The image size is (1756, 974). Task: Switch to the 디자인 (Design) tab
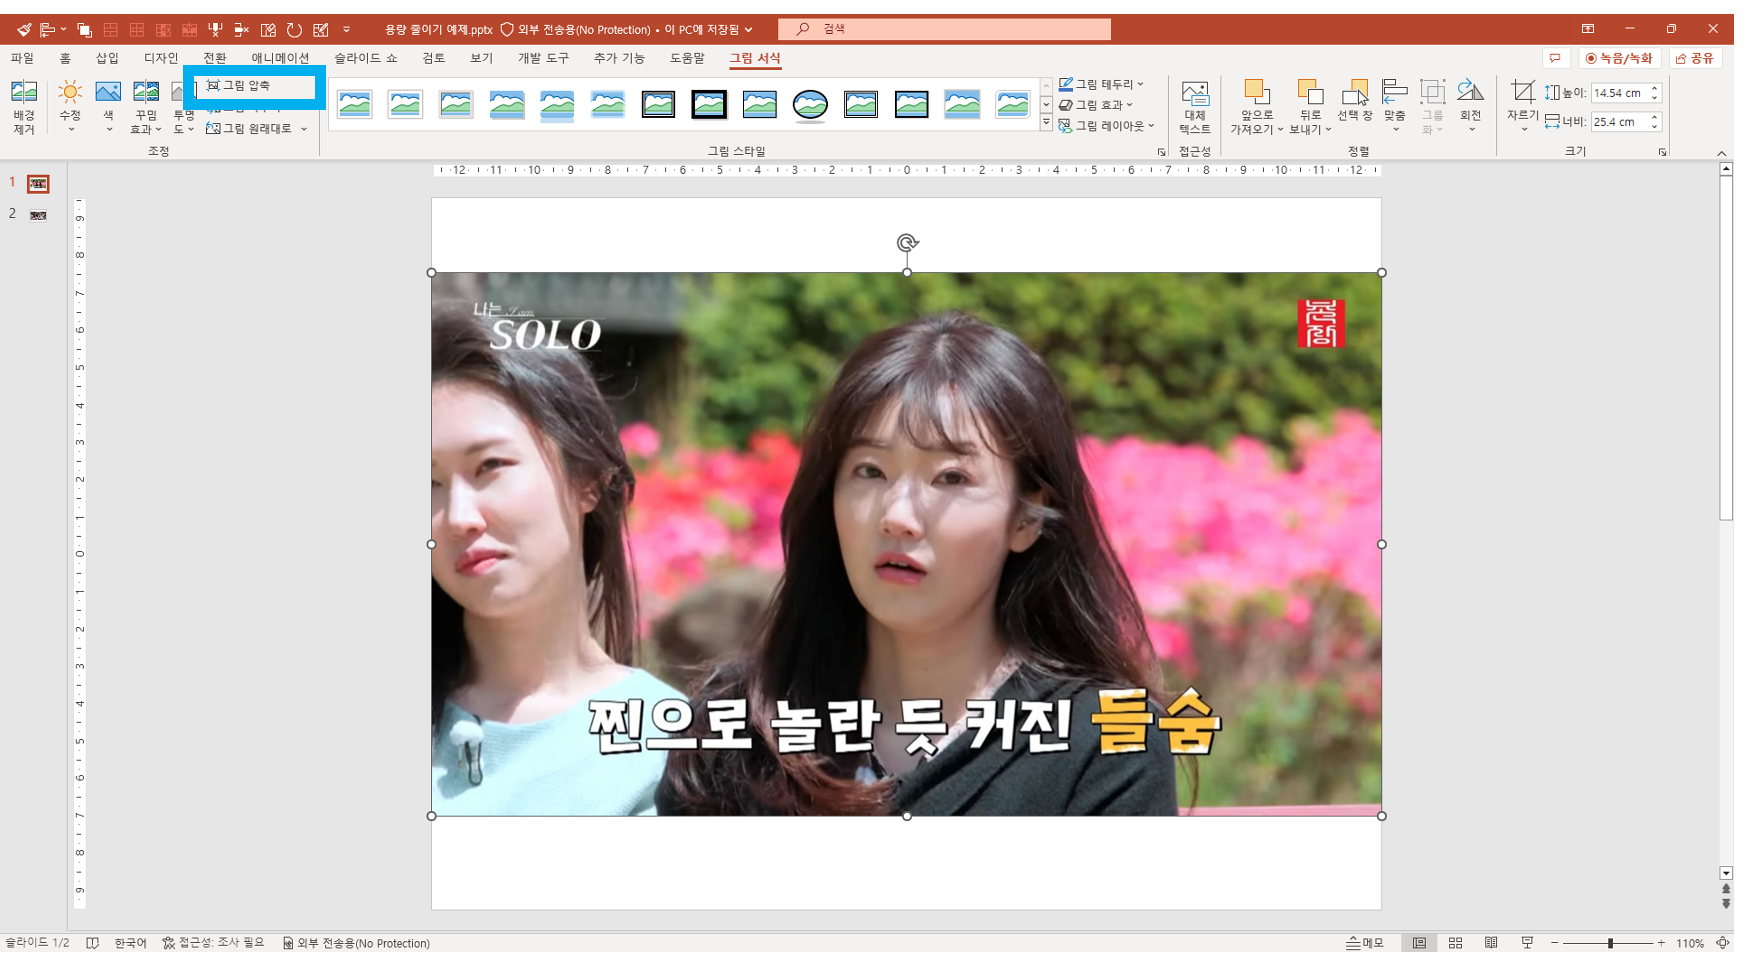[161, 59]
